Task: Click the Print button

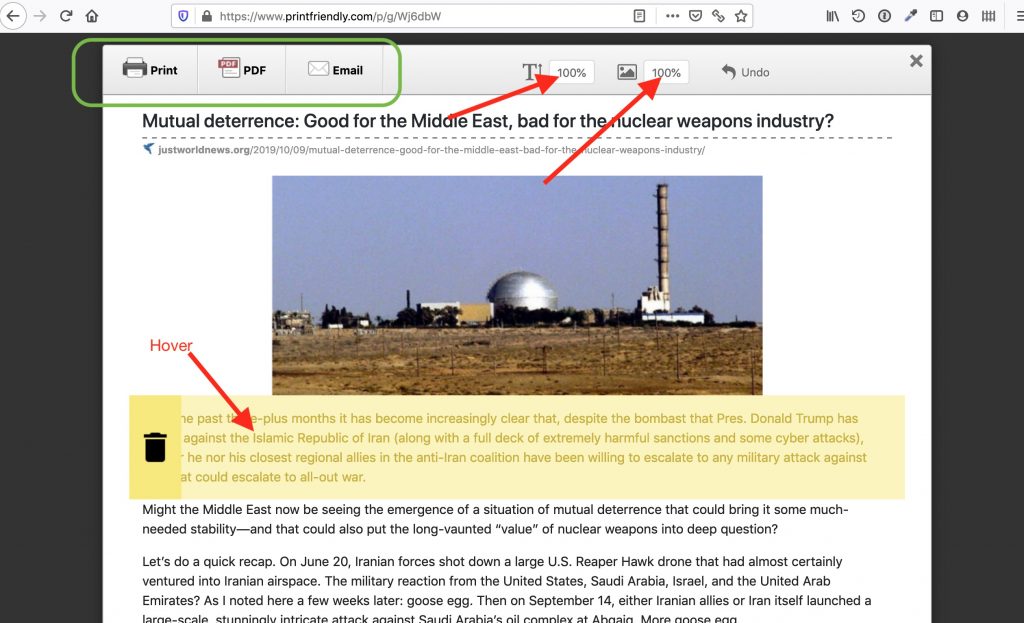Action: click(x=150, y=70)
